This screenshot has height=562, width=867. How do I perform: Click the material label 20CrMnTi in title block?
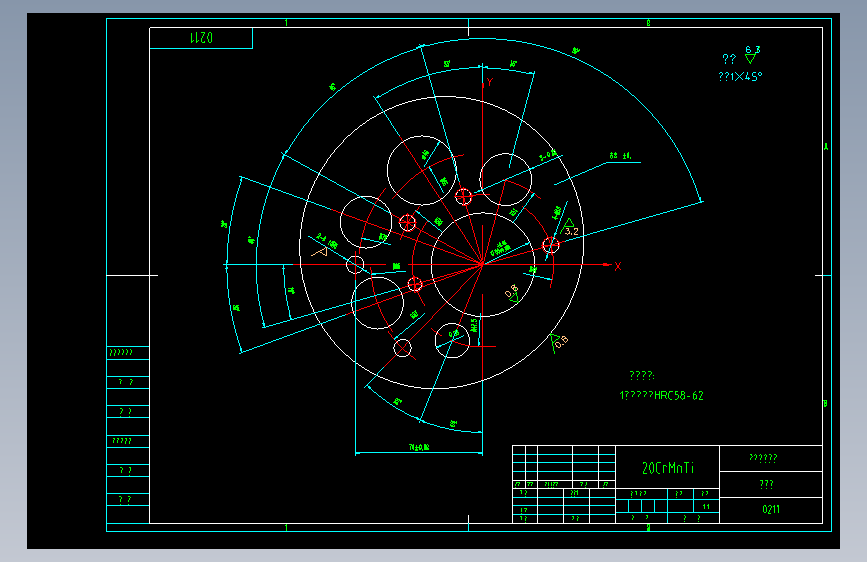point(667,469)
